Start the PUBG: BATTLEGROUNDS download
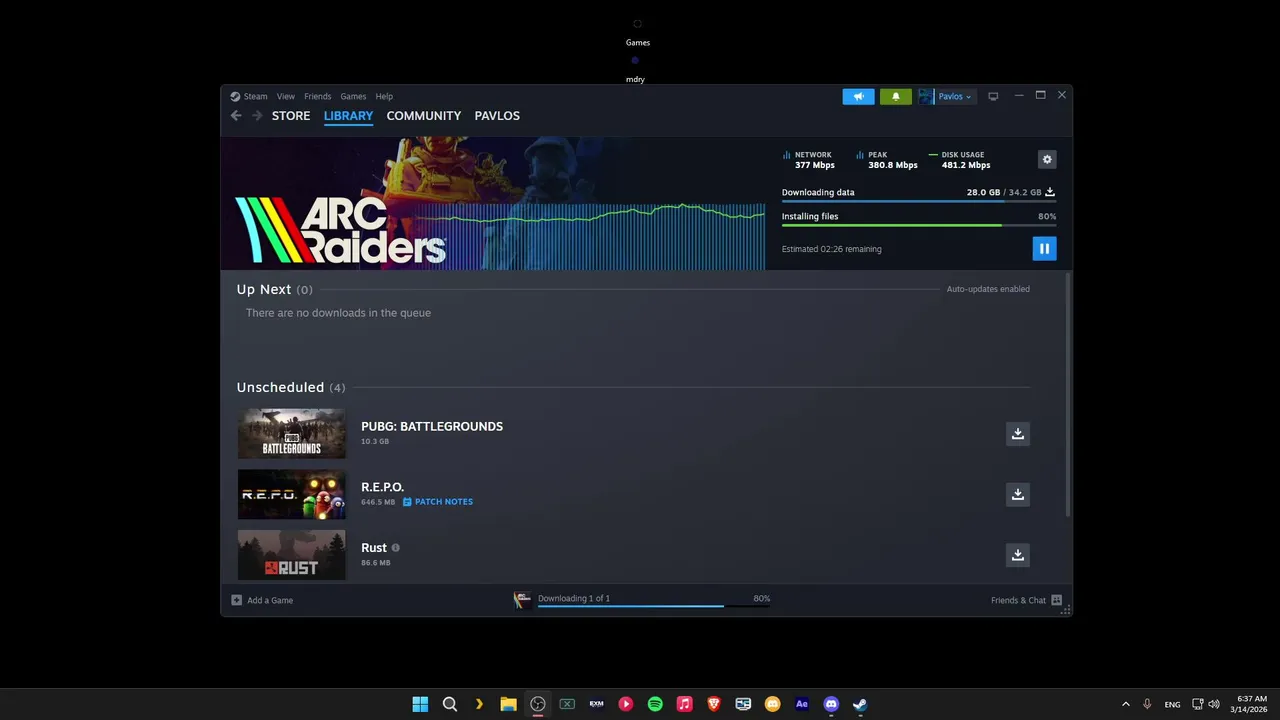The width and height of the screenshot is (1280, 720). [x=1017, y=433]
